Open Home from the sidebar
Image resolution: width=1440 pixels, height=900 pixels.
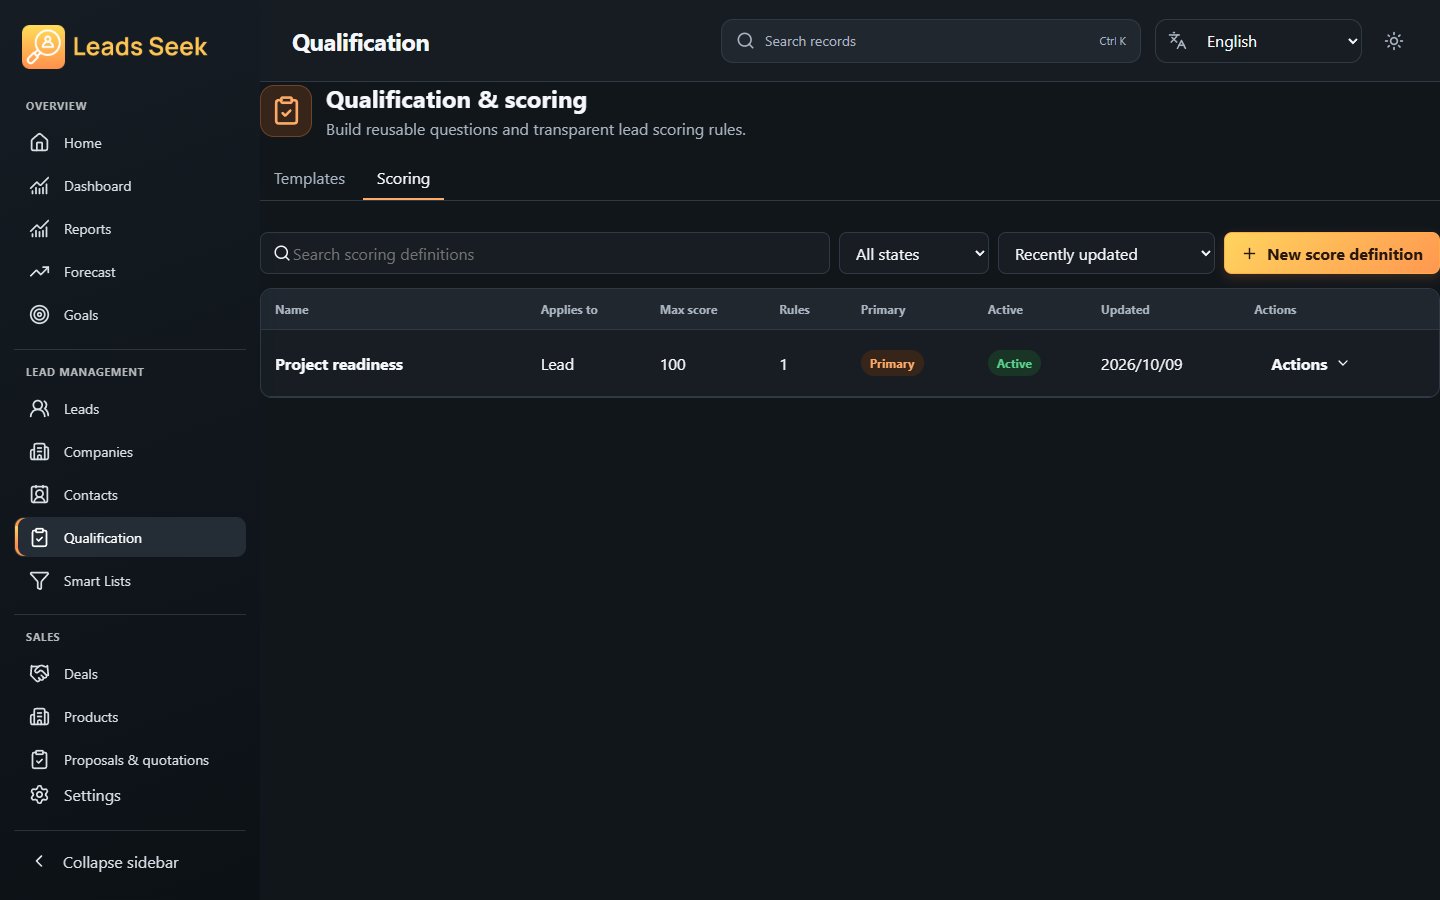[130, 143]
